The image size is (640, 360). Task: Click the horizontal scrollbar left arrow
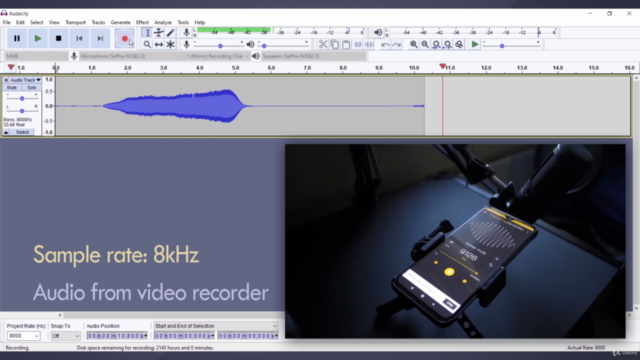coord(60,315)
